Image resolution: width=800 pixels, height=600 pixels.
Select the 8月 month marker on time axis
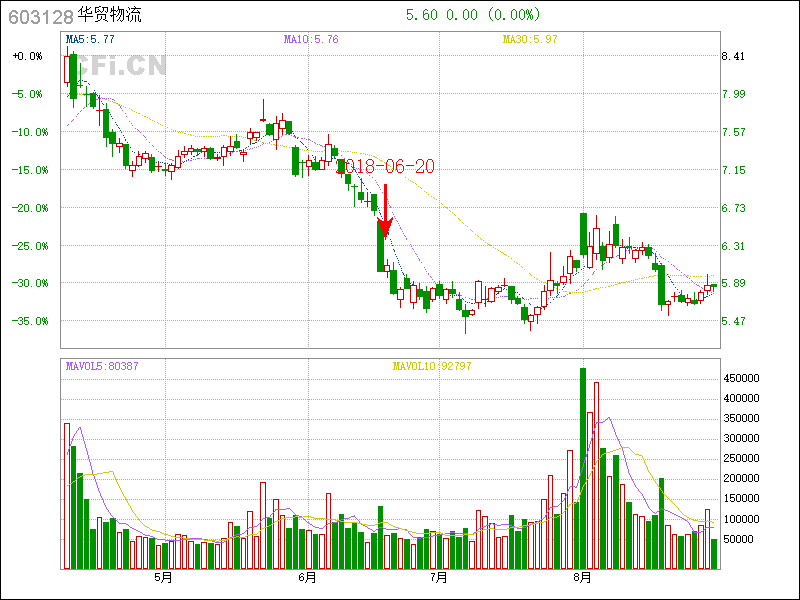[x=583, y=578]
